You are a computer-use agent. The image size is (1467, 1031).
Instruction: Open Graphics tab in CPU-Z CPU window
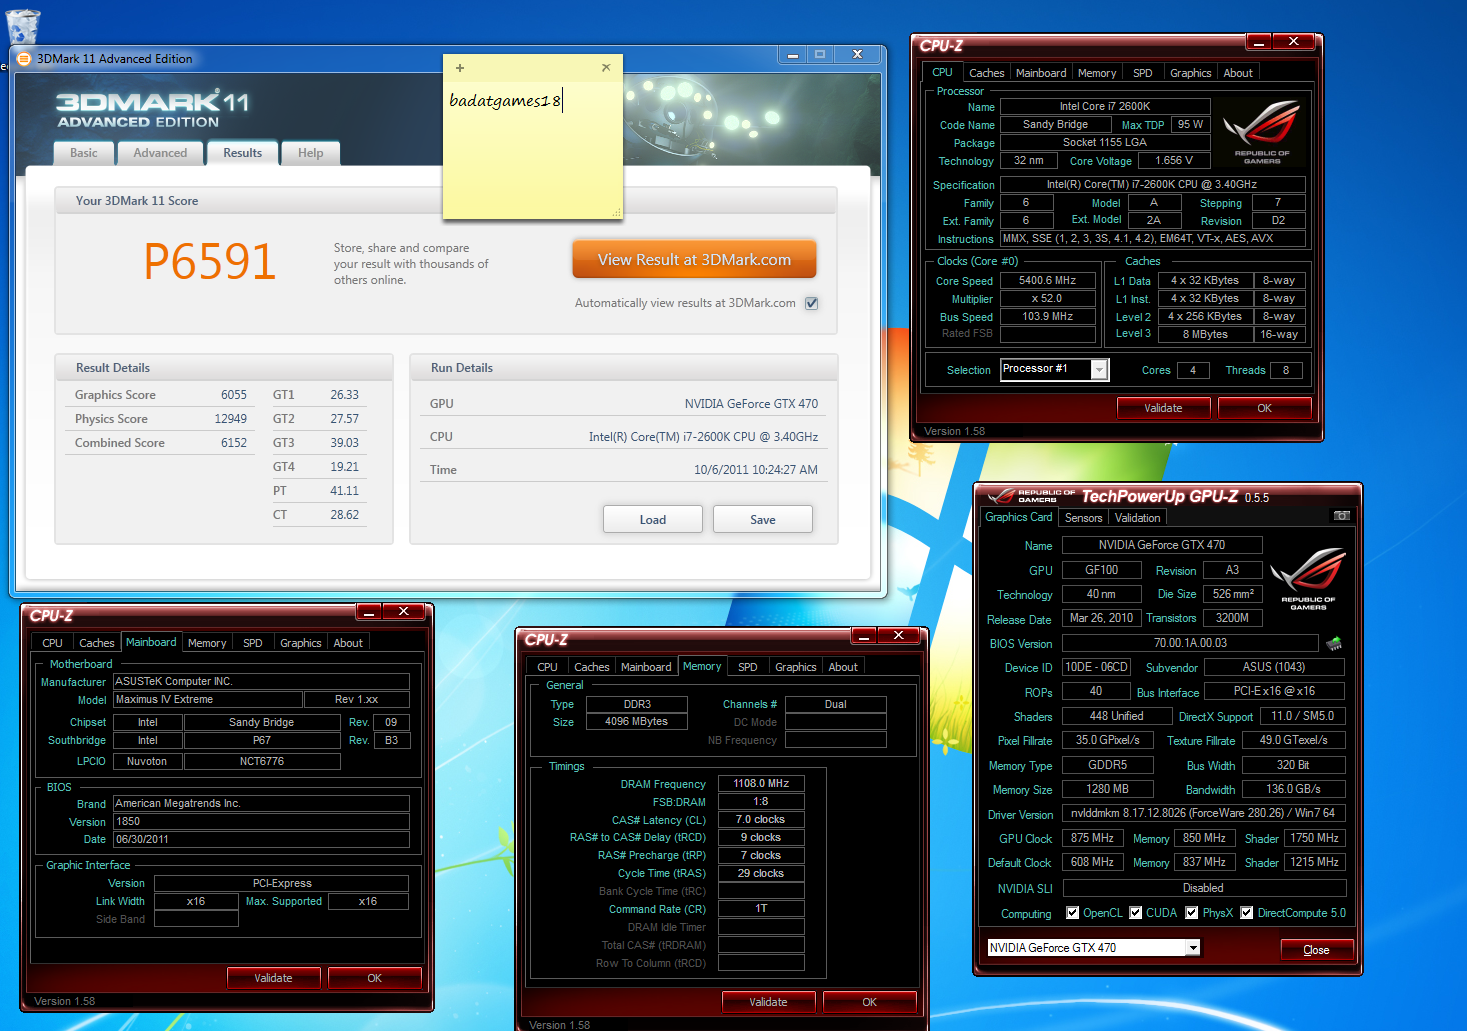point(1190,73)
